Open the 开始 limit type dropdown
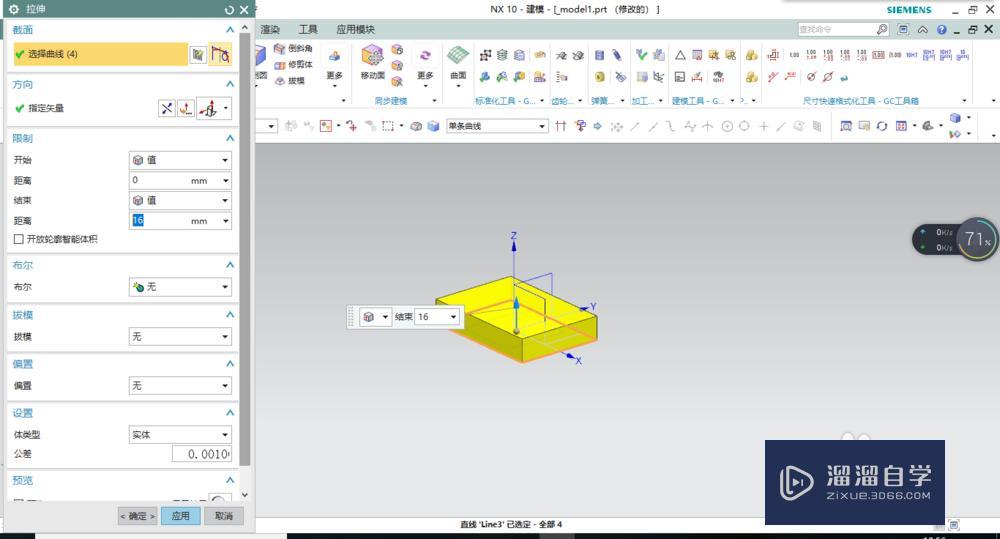The width and height of the screenshot is (1000, 539). coord(180,160)
